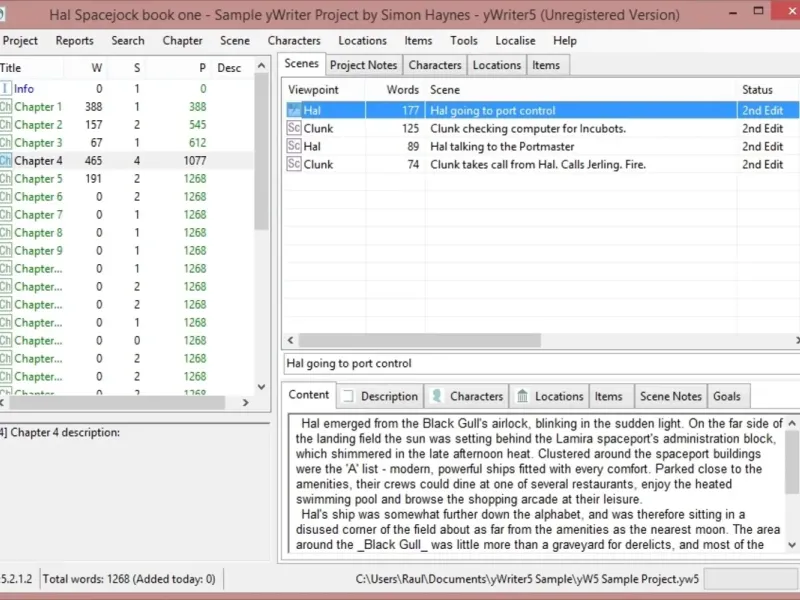This screenshot has width=800, height=600.
Task: Select the Chapter 4 row
Action: [127, 161]
